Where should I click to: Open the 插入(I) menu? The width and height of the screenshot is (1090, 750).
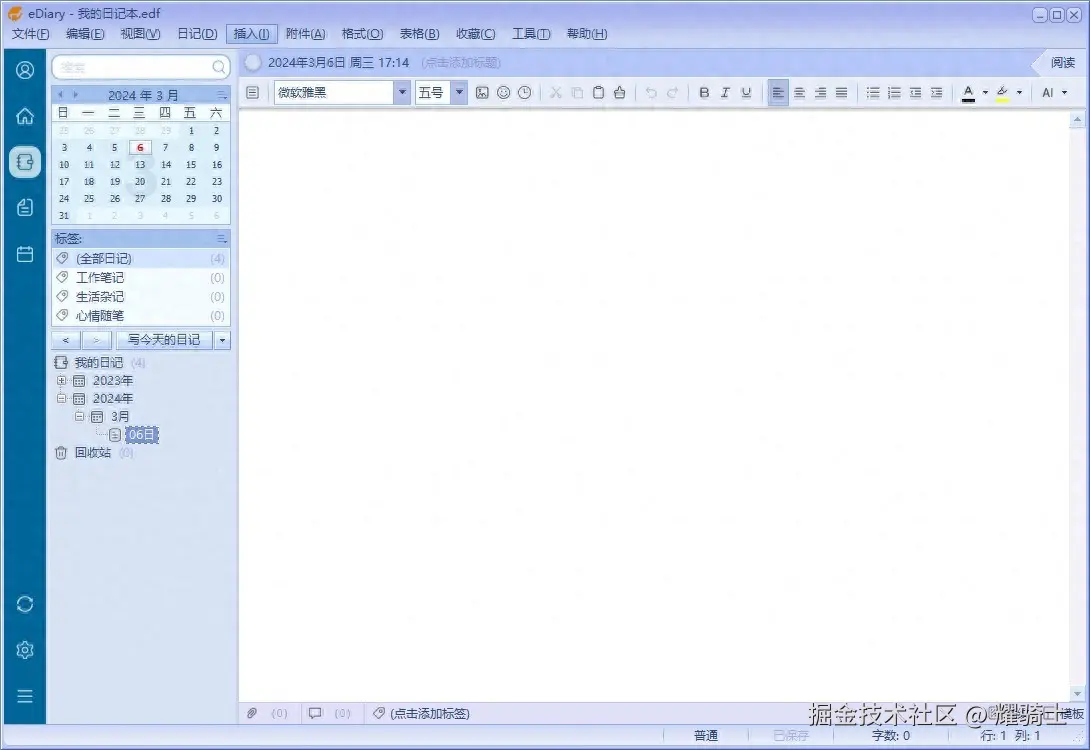pyautogui.click(x=252, y=33)
